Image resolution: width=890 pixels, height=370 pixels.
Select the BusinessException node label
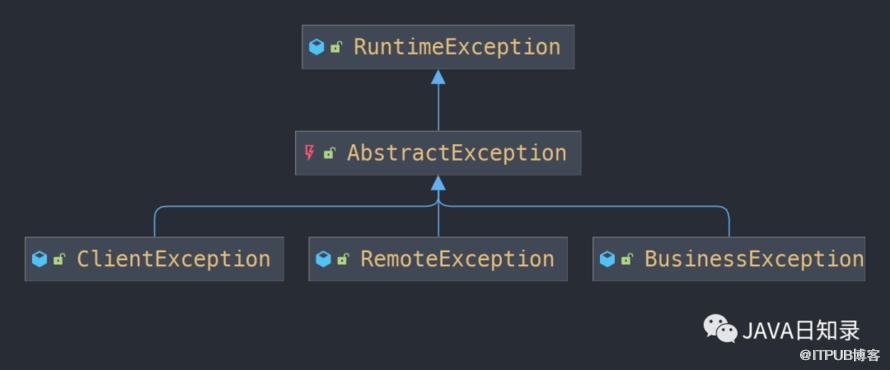pos(754,259)
